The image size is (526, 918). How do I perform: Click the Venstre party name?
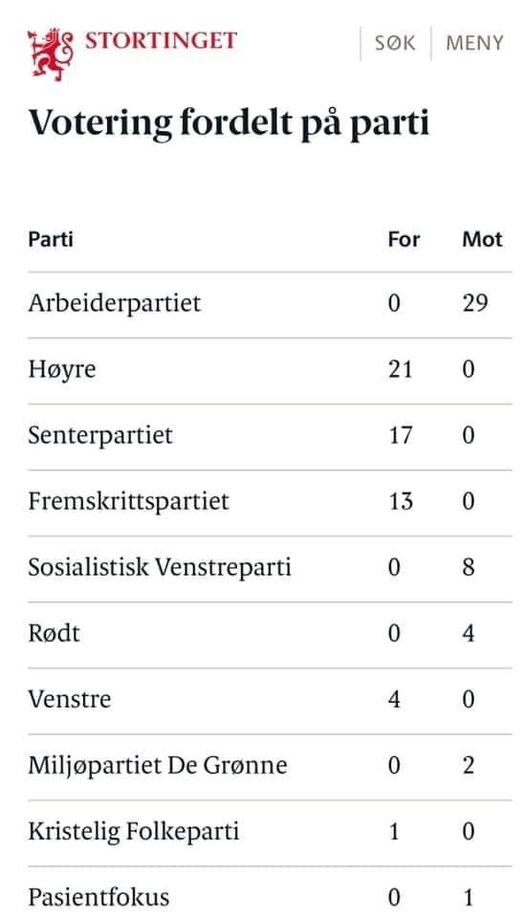(x=69, y=700)
